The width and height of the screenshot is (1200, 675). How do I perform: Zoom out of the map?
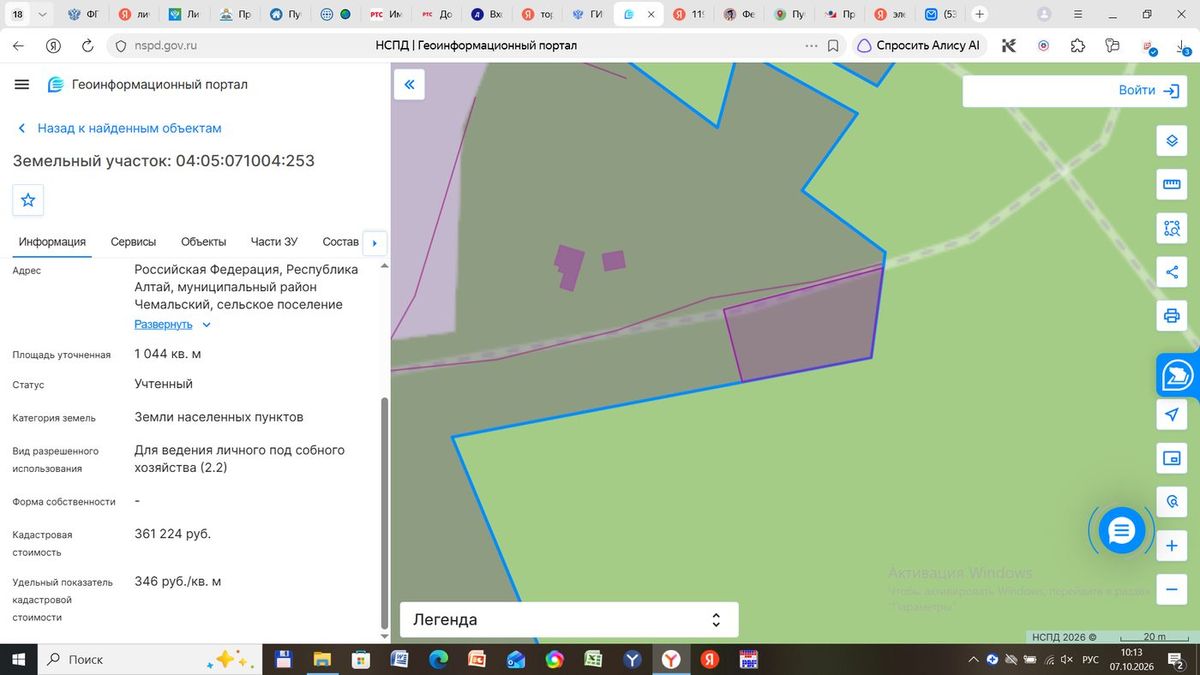pyautogui.click(x=1172, y=590)
